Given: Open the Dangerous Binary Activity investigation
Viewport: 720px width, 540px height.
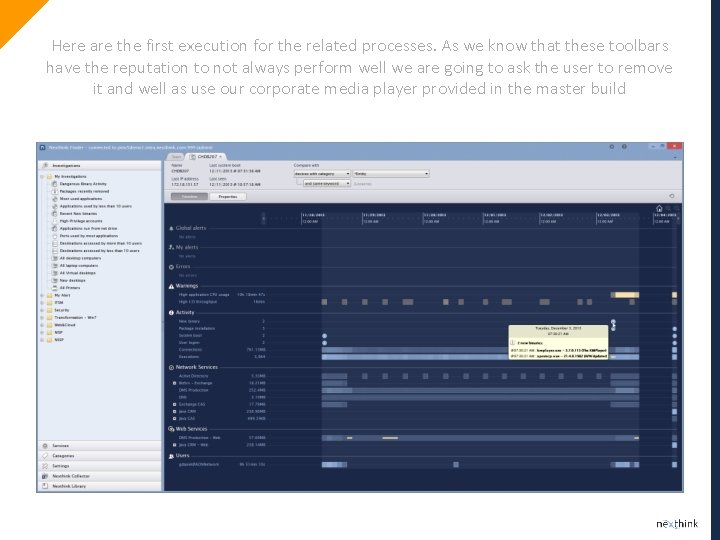Looking at the screenshot, I should click(83, 184).
